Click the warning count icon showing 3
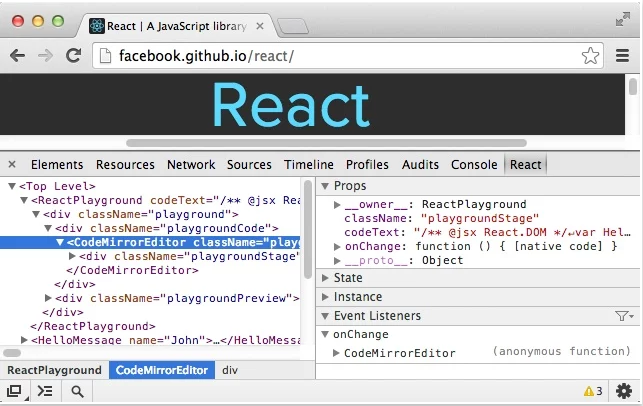The width and height of the screenshot is (643, 406). point(593,391)
